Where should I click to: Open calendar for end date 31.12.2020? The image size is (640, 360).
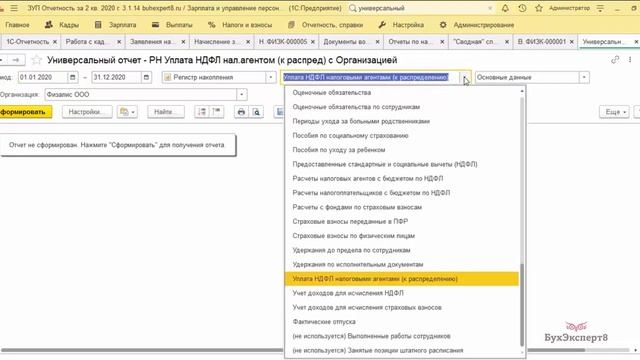146,77
